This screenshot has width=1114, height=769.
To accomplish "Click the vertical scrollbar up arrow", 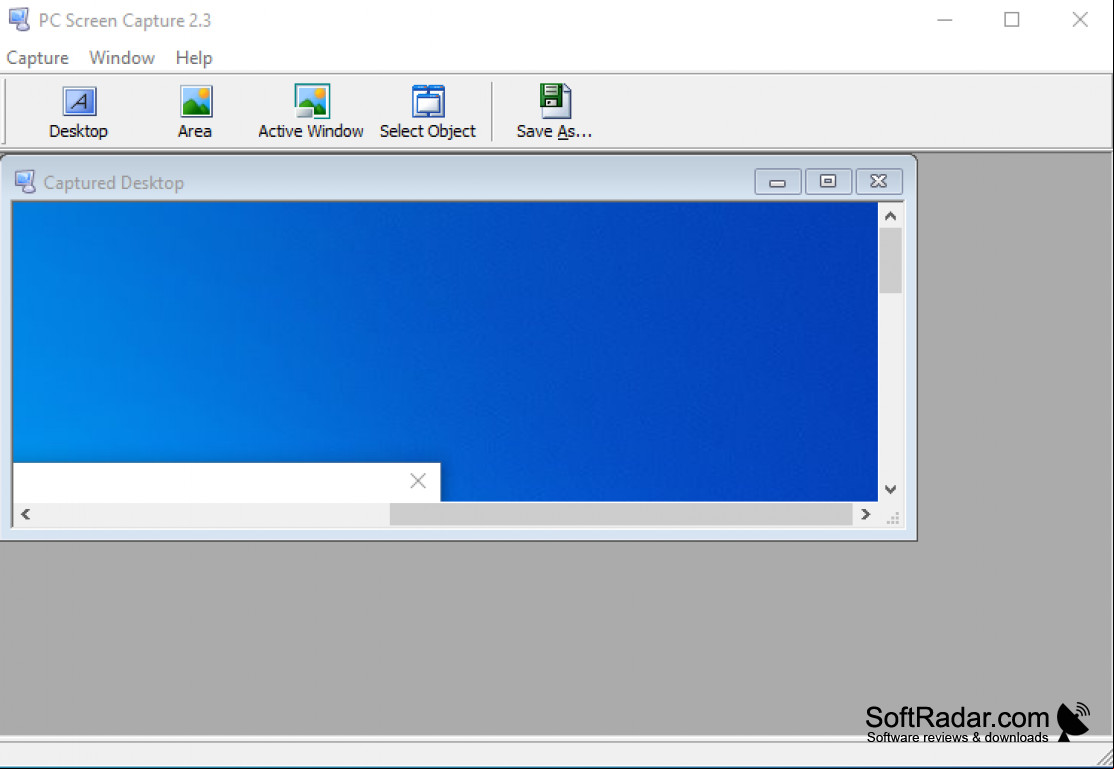I will click(890, 215).
